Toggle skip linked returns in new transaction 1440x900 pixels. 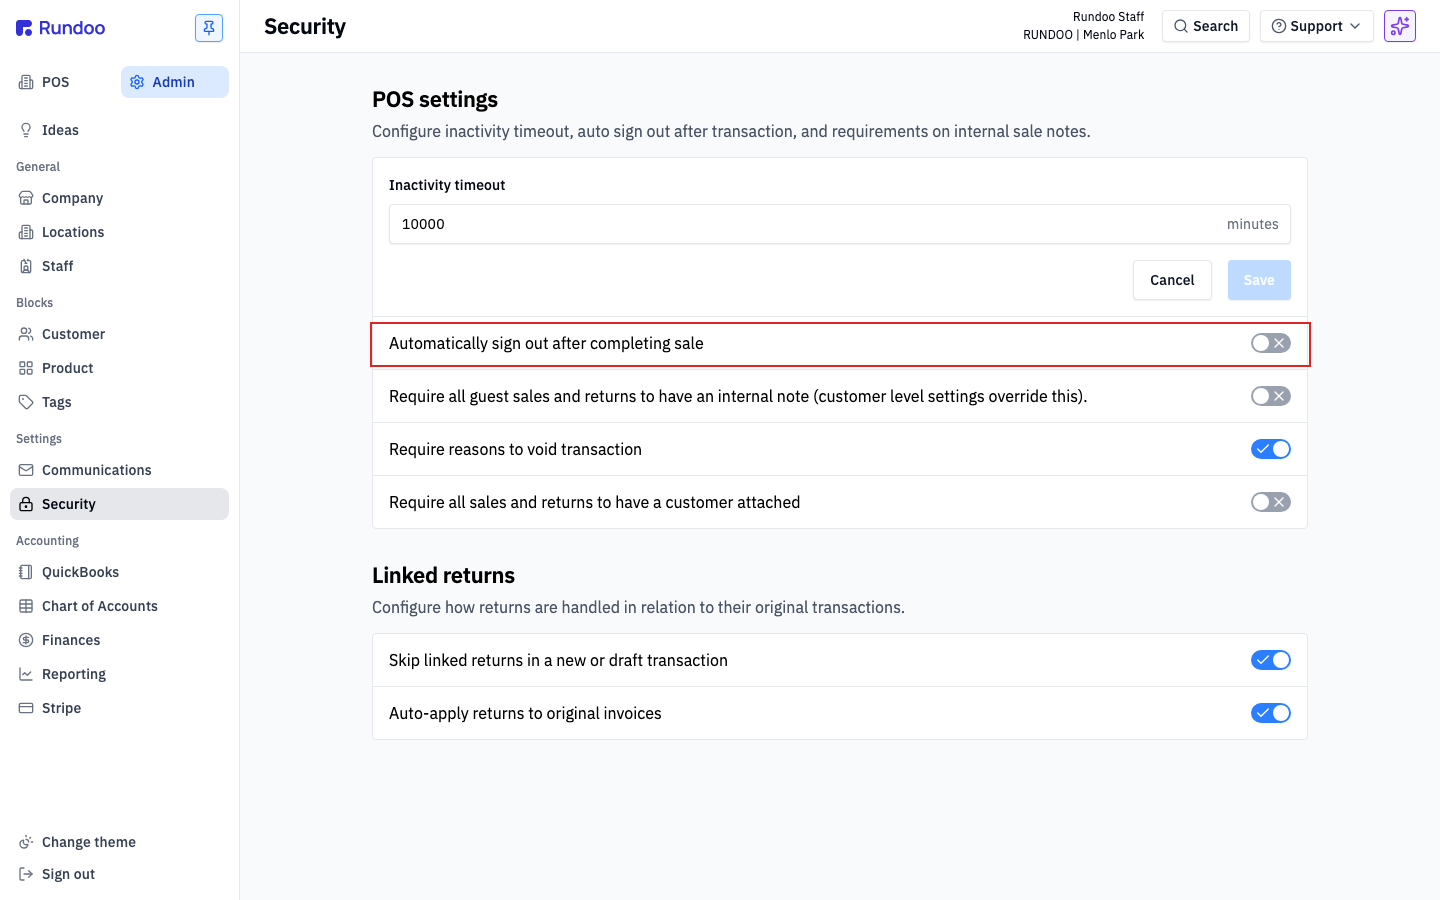[x=1271, y=660]
